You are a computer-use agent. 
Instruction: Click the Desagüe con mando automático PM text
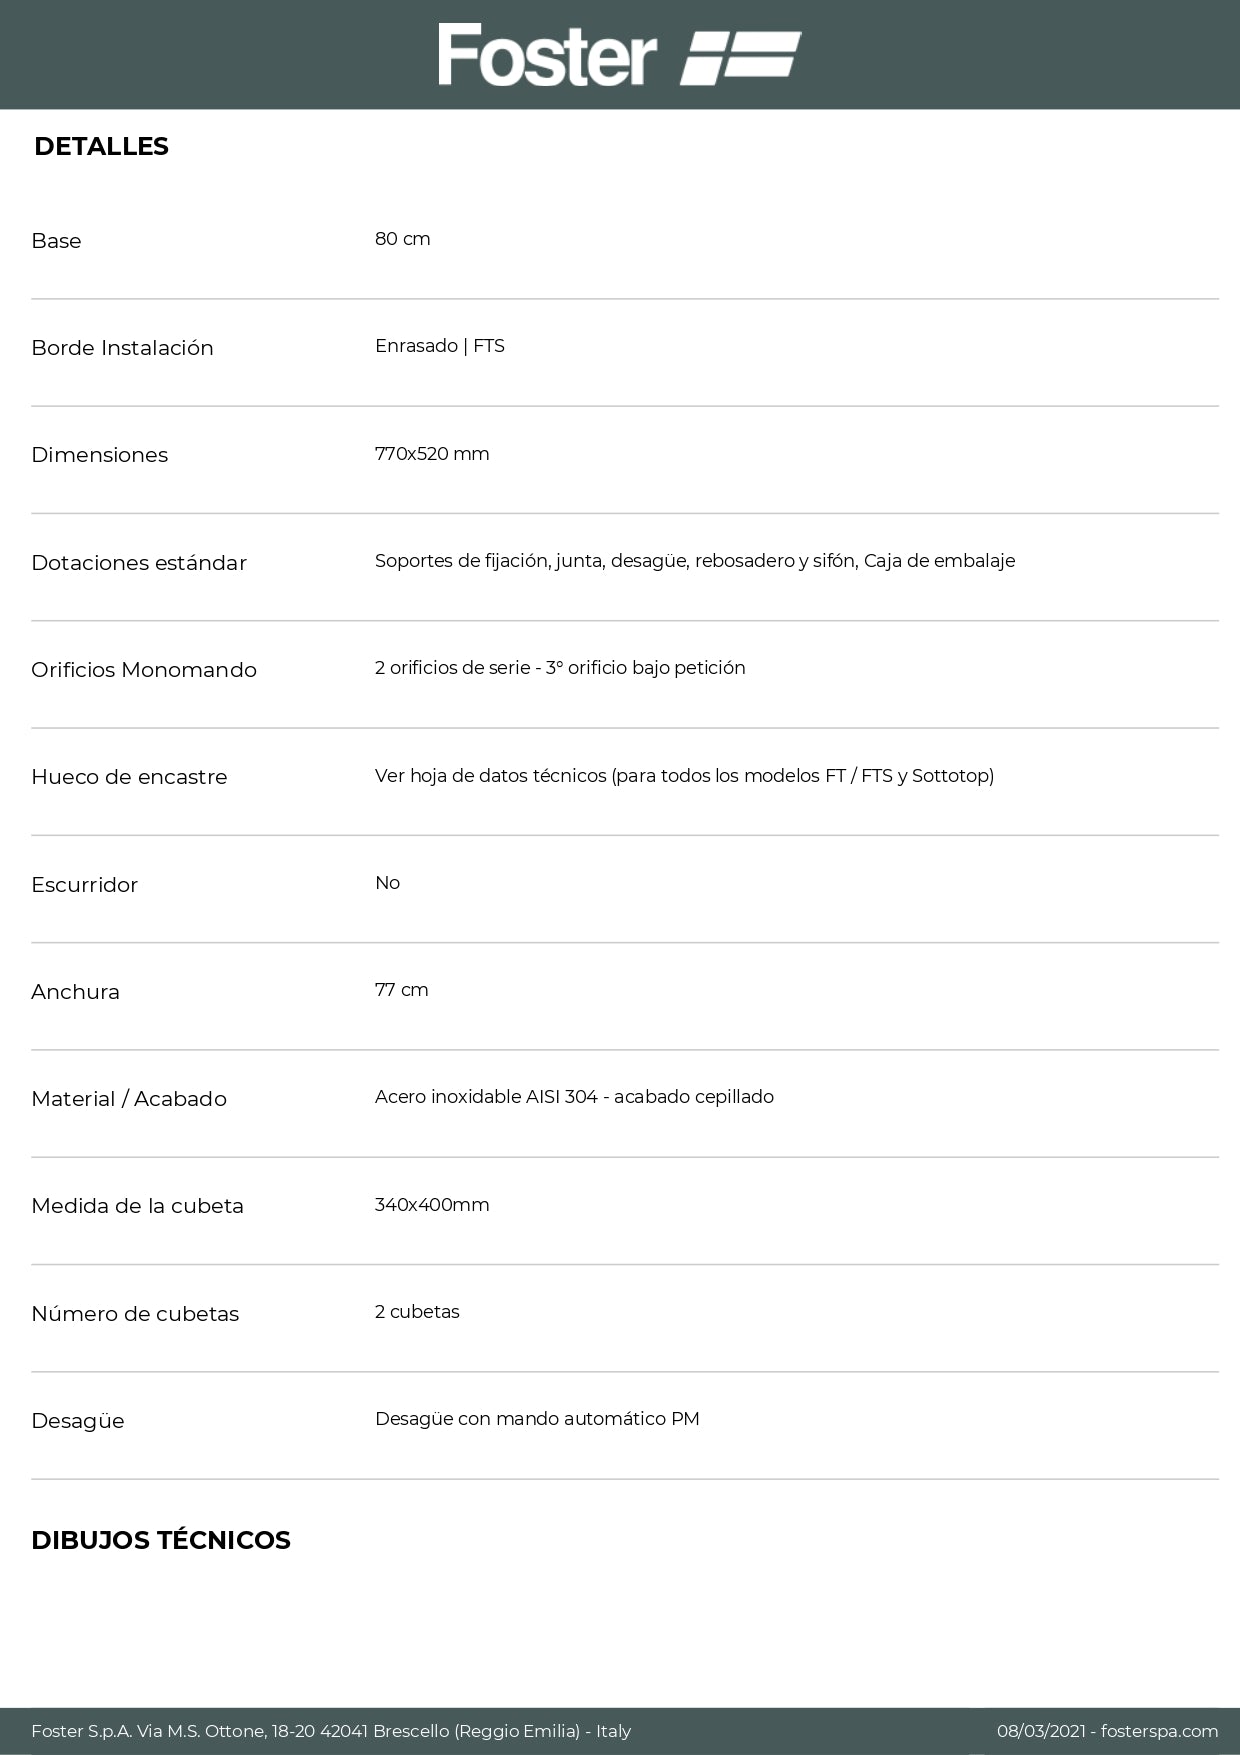(537, 1419)
